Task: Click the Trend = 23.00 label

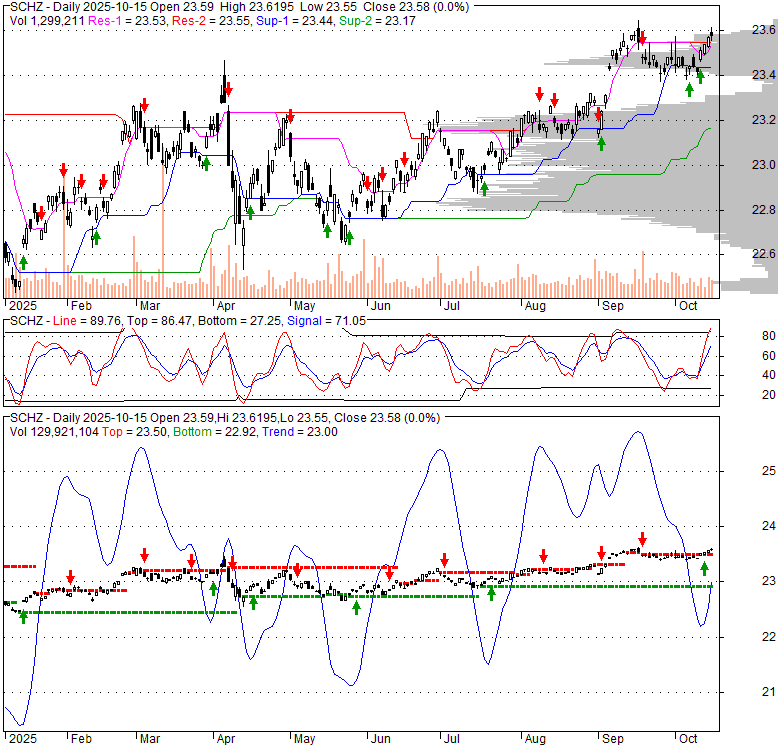Action: click(300, 432)
